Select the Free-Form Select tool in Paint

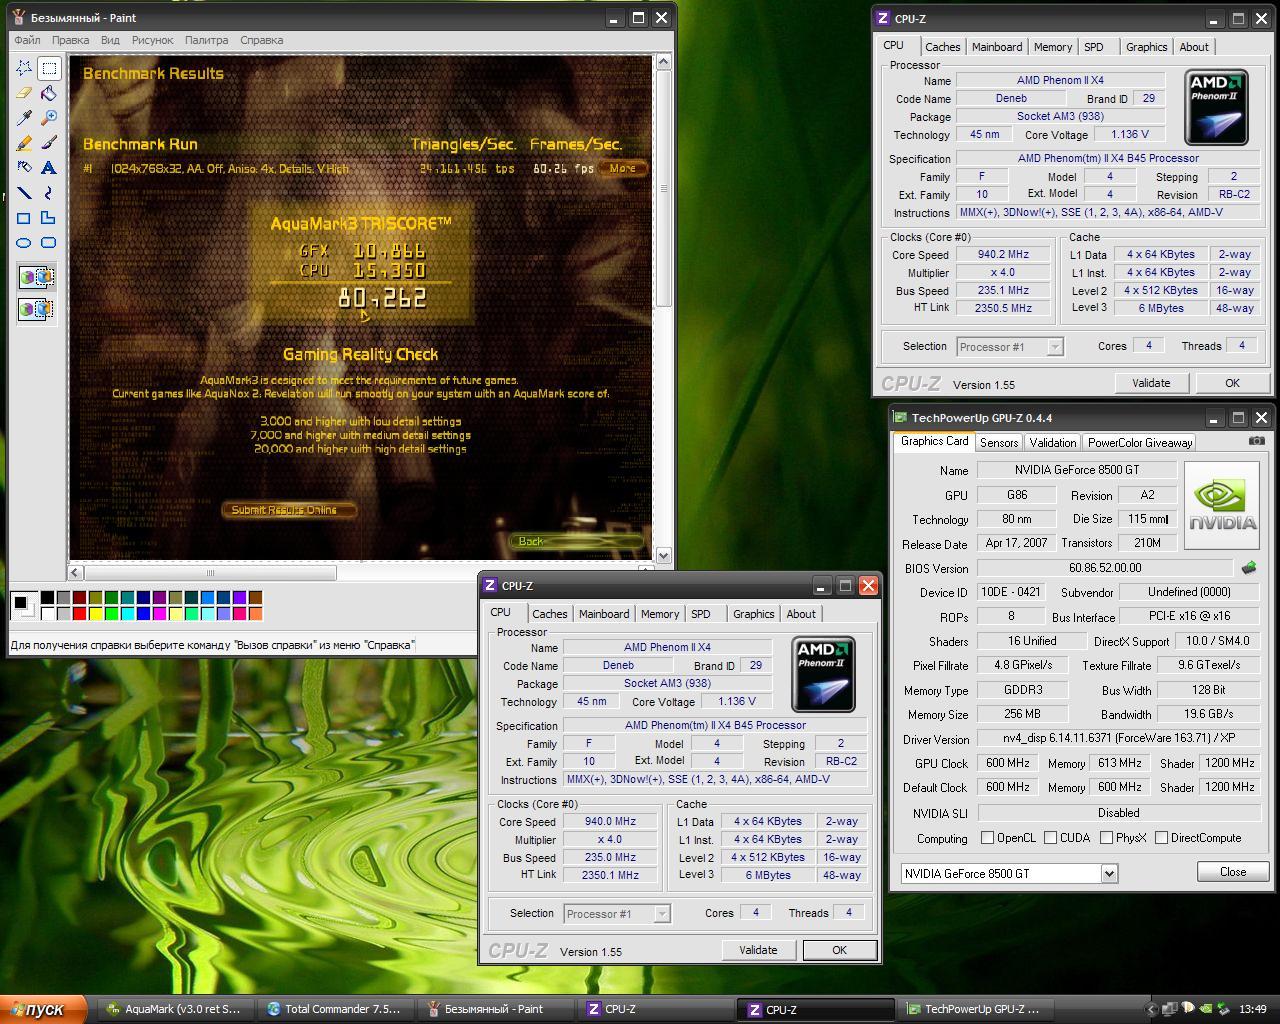(x=24, y=68)
